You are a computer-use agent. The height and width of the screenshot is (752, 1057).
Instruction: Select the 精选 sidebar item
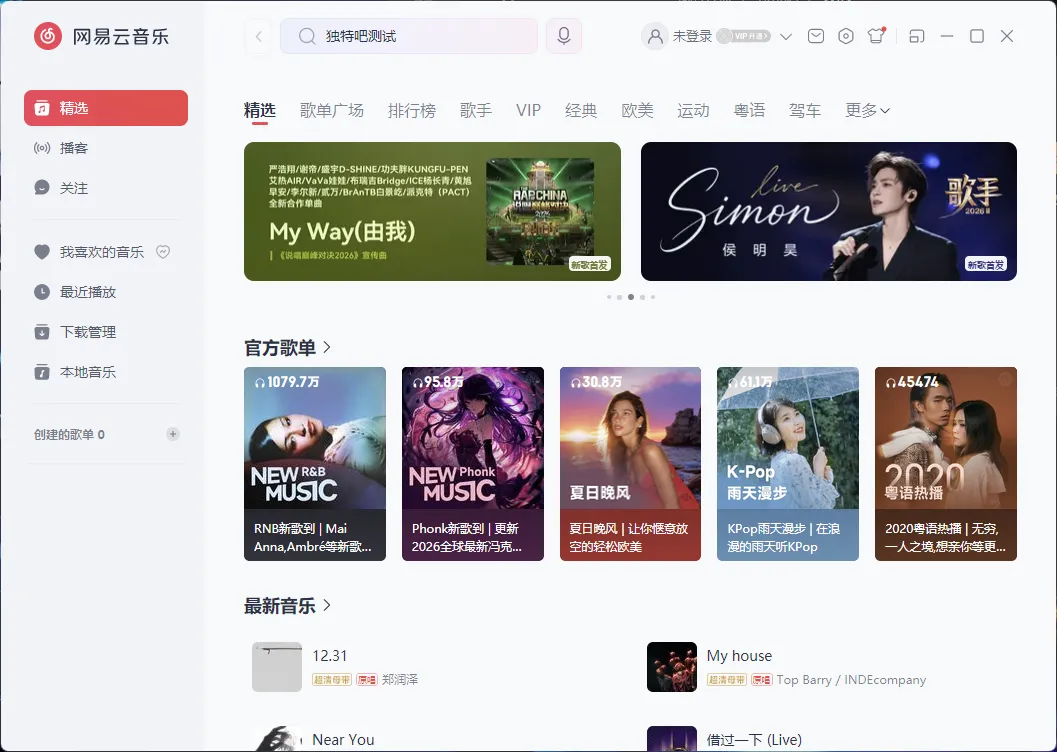pos(106,108)
